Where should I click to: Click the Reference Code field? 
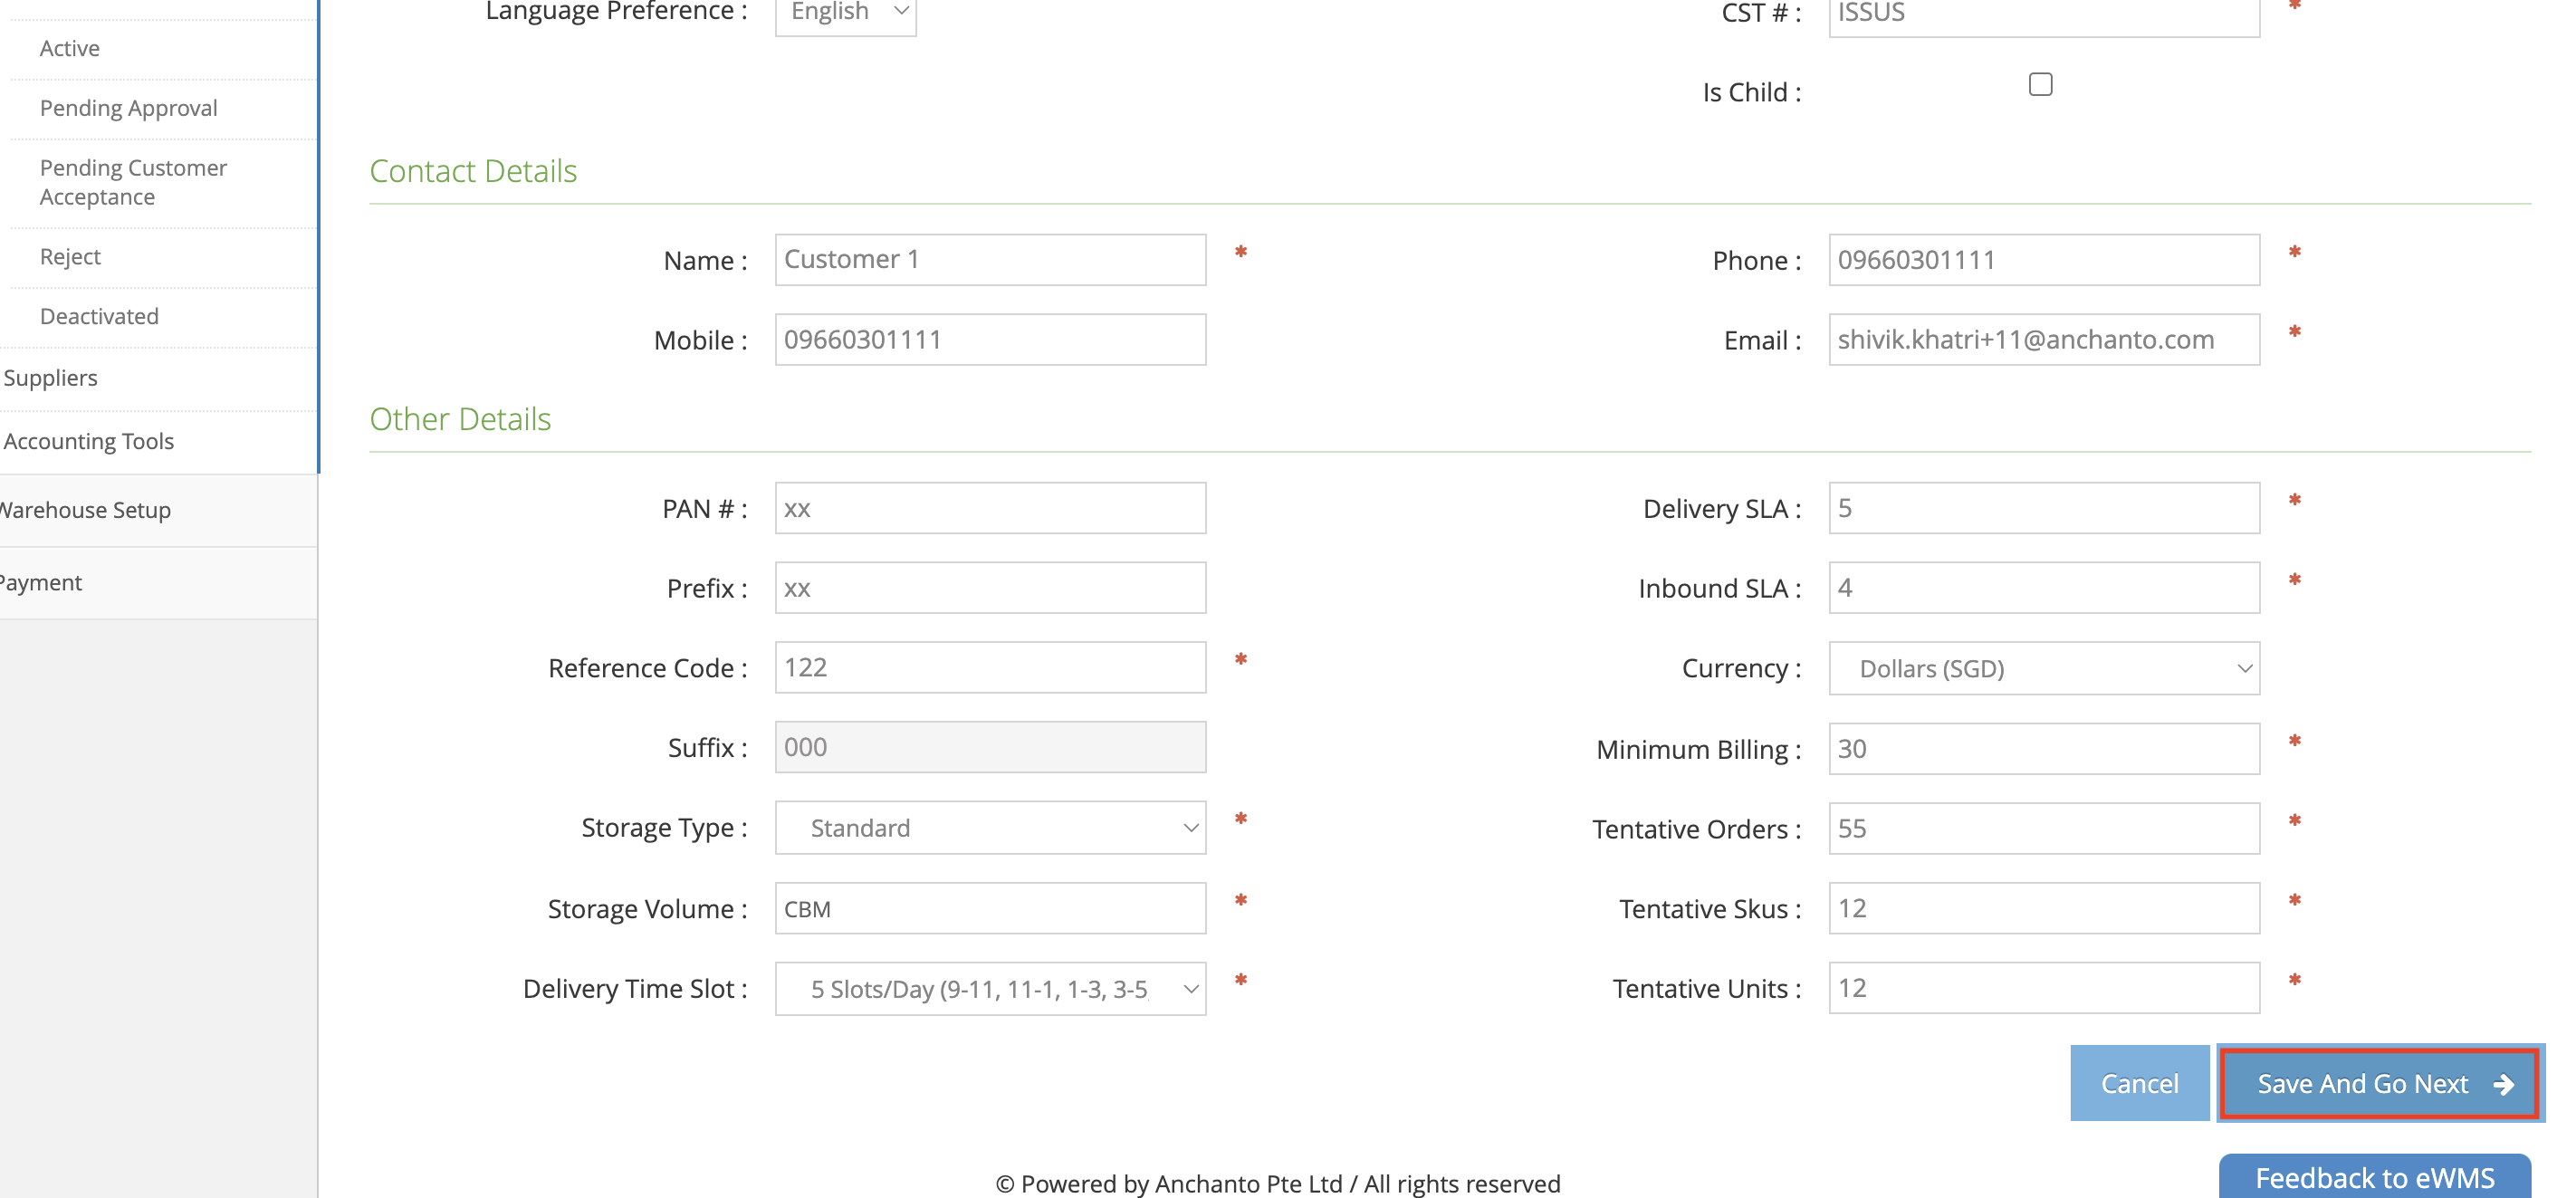990,667
